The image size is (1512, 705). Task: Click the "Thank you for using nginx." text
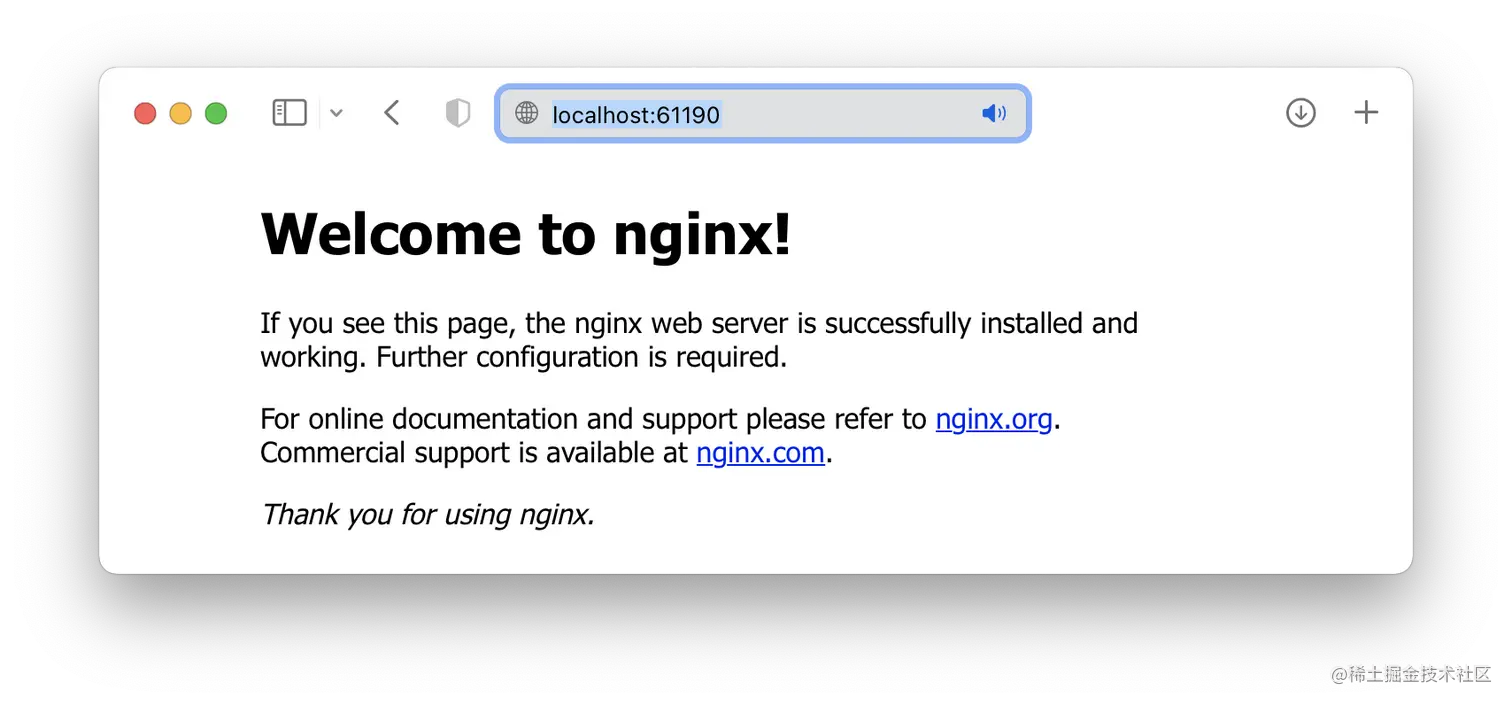[428, 514]
